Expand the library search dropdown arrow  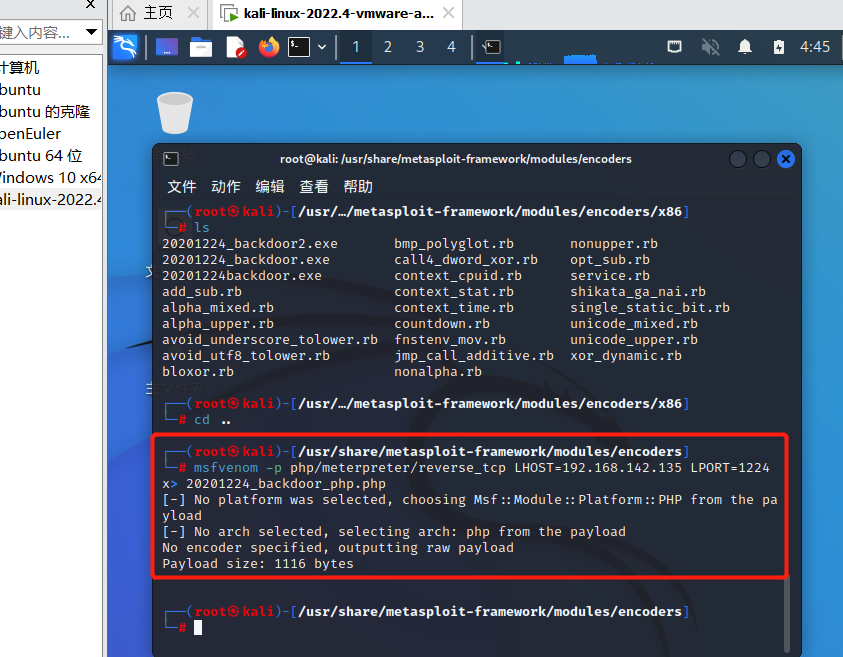point(91,32)
